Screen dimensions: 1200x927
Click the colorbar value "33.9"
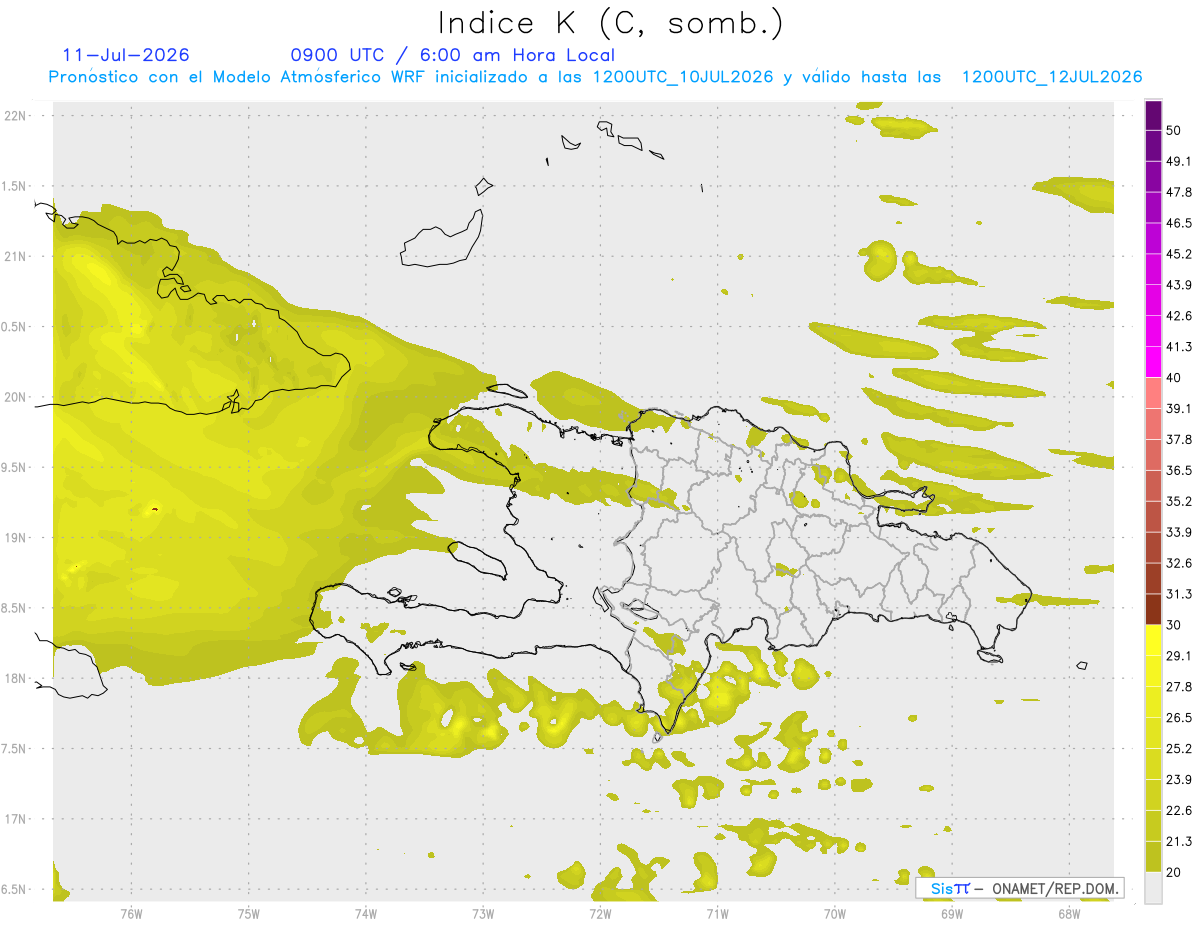1179,533
